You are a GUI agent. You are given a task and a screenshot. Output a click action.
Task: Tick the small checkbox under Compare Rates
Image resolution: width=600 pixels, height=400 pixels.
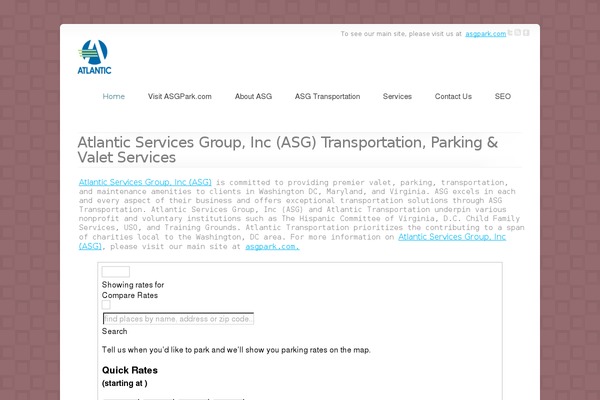(x=106, y=305)
